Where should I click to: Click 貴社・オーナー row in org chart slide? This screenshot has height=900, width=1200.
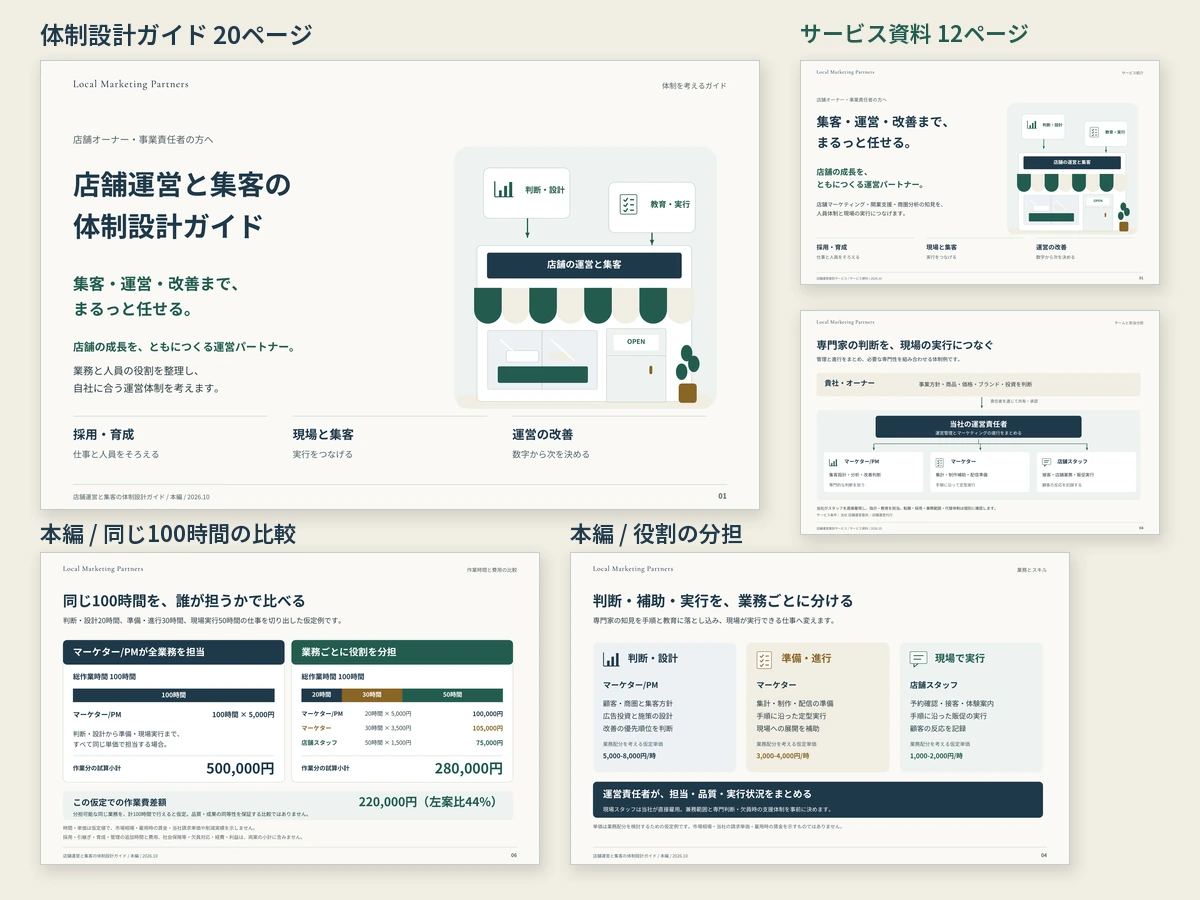pyautogui.click(x=979, y=384)
